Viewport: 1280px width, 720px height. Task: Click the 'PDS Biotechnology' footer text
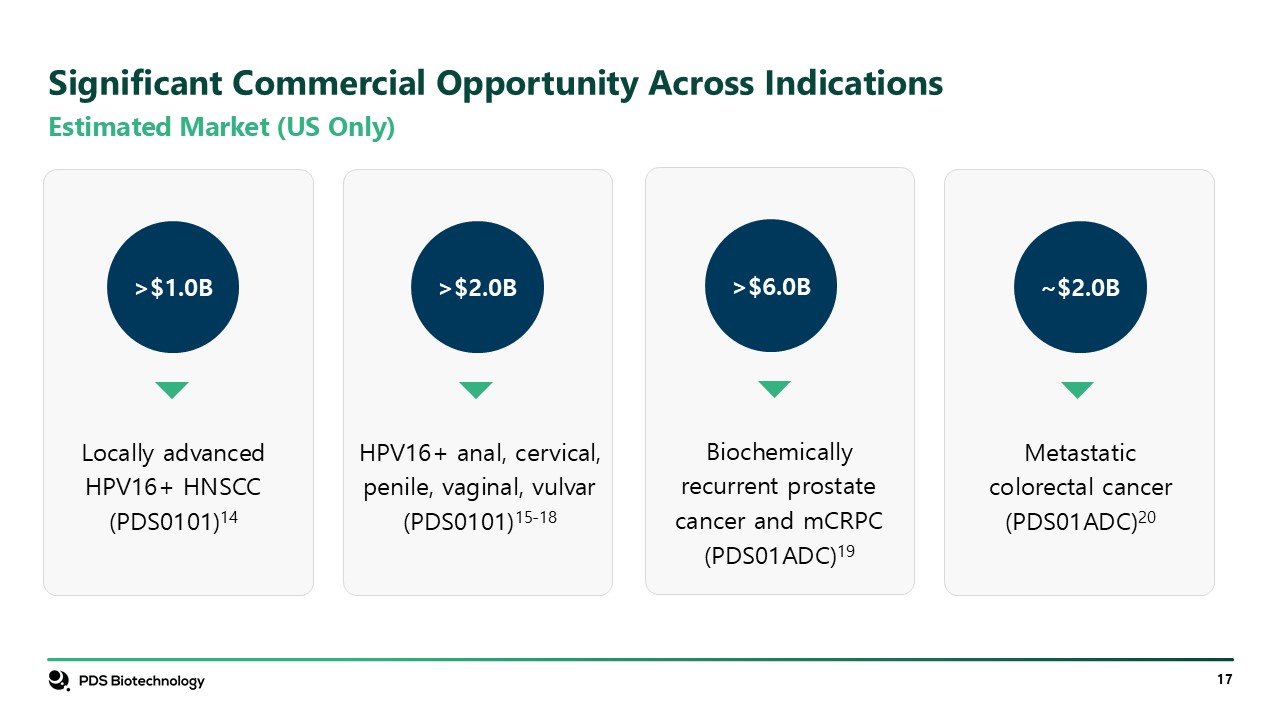coord(141,681)
